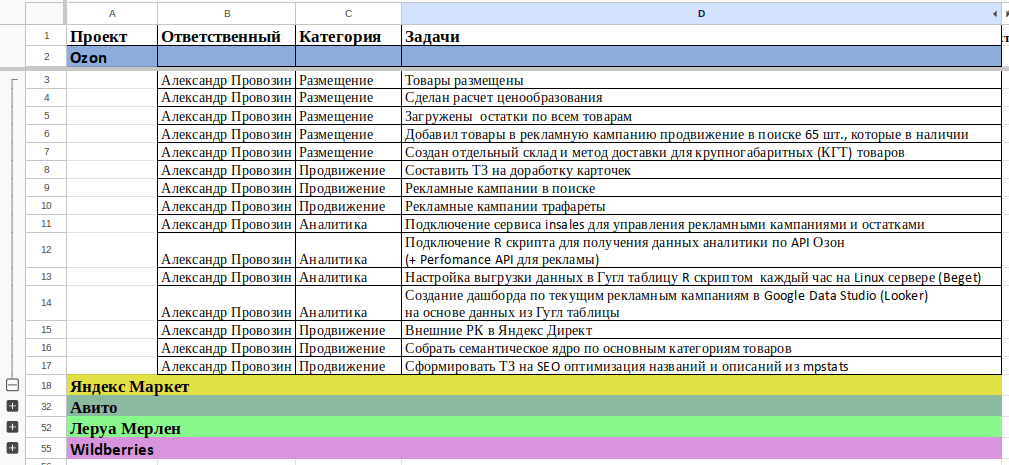Click row 8 Продвижение category cell
1009x465 pixels.
[x=348, y=170]
